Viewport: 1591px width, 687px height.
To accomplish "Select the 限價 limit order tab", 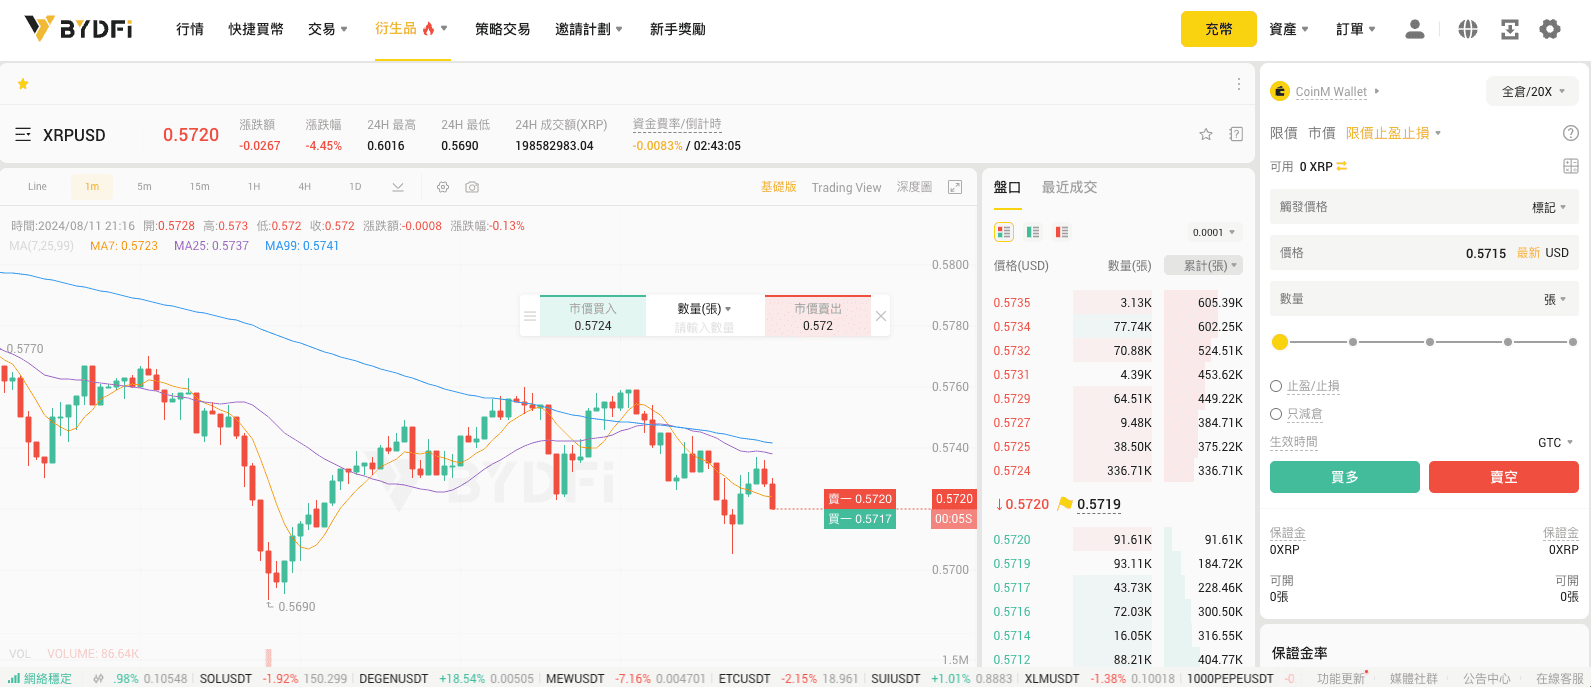I will tap(1284, 133).
